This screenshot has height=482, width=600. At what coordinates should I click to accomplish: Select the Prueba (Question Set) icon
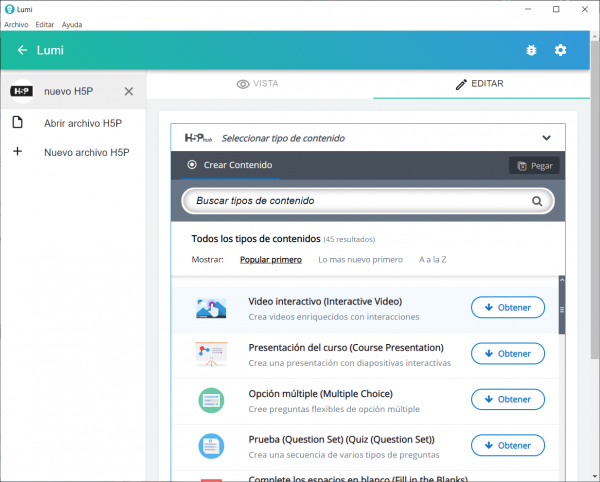point(212,446)
